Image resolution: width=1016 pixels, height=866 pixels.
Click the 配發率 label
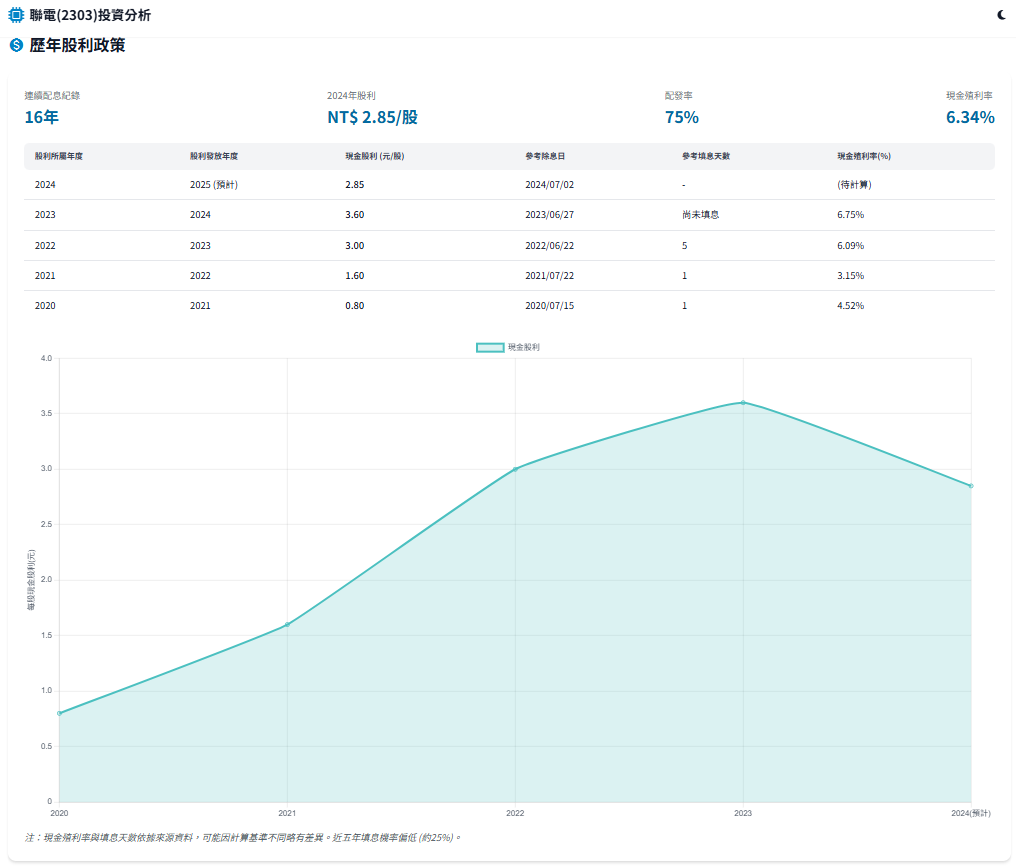[678, 95]
